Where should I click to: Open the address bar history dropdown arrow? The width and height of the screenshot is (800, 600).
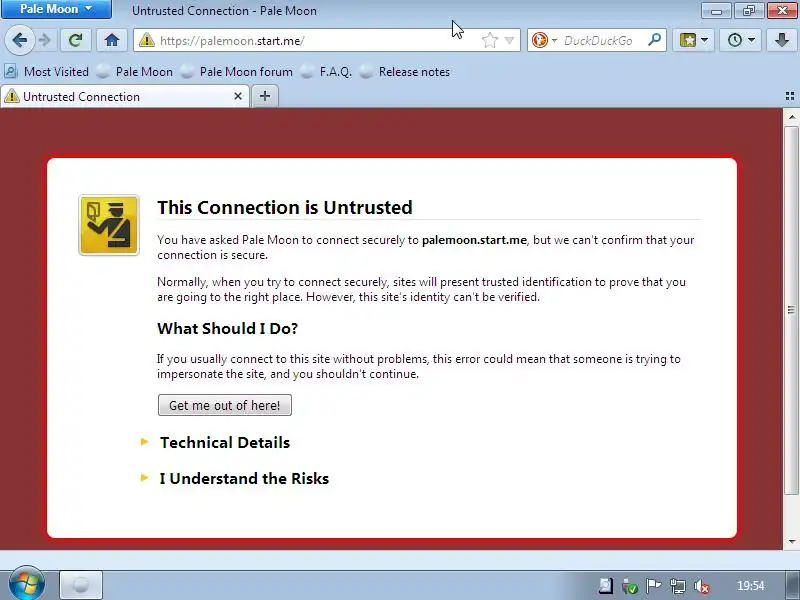click(x=509, y=40)
